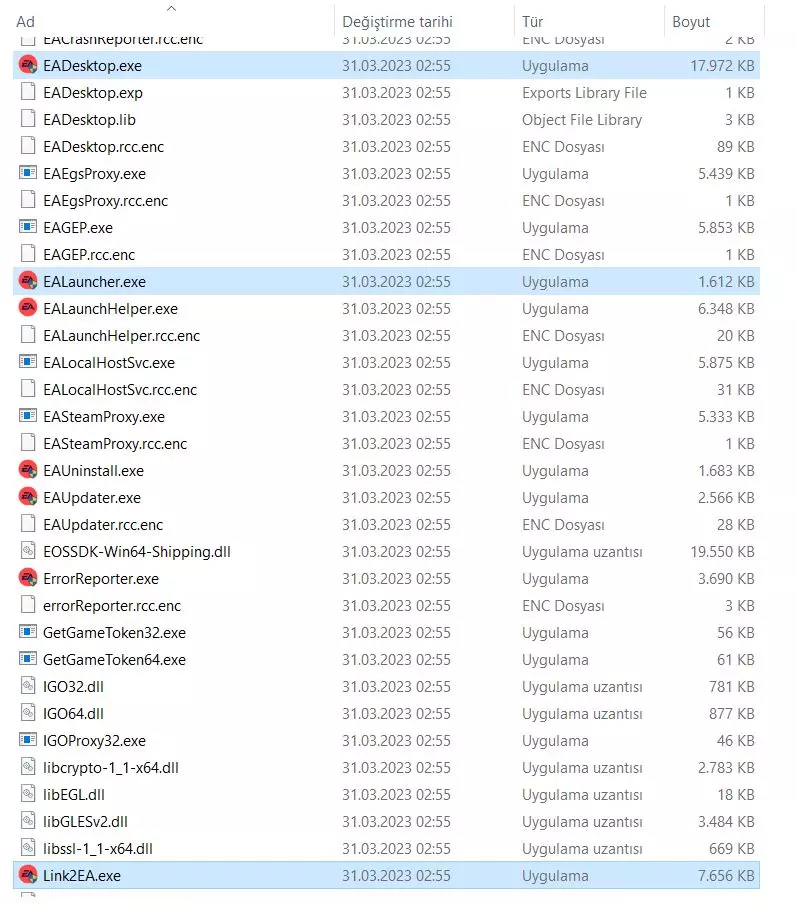Image resolution: width=796 pixels, height=905 pixels.
Task: Click the Exports Library File type cell
Action: [x=584, y=93]
